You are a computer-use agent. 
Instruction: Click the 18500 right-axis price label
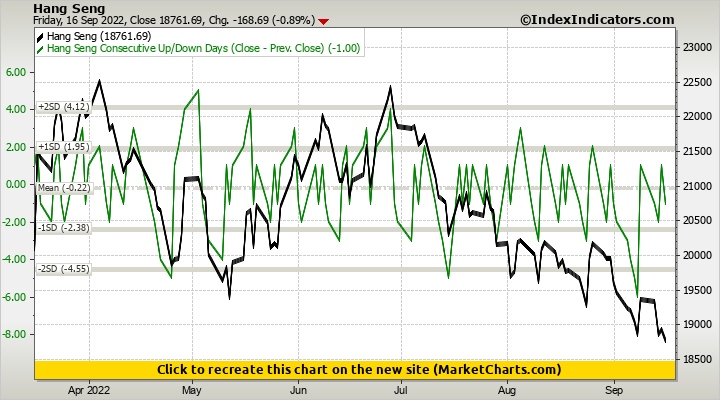[696, 359]
